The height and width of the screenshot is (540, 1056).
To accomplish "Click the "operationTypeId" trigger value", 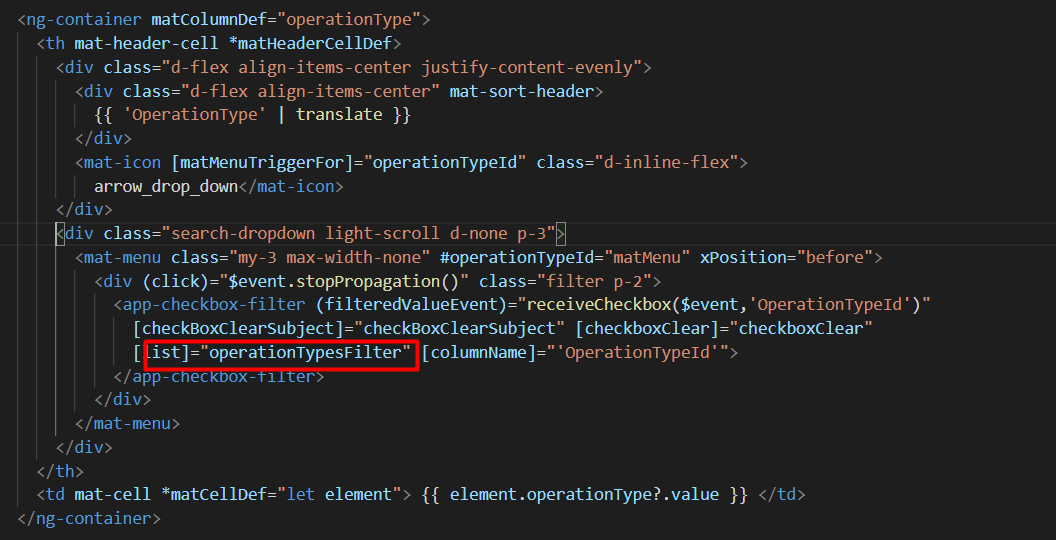I will point(444,162).
